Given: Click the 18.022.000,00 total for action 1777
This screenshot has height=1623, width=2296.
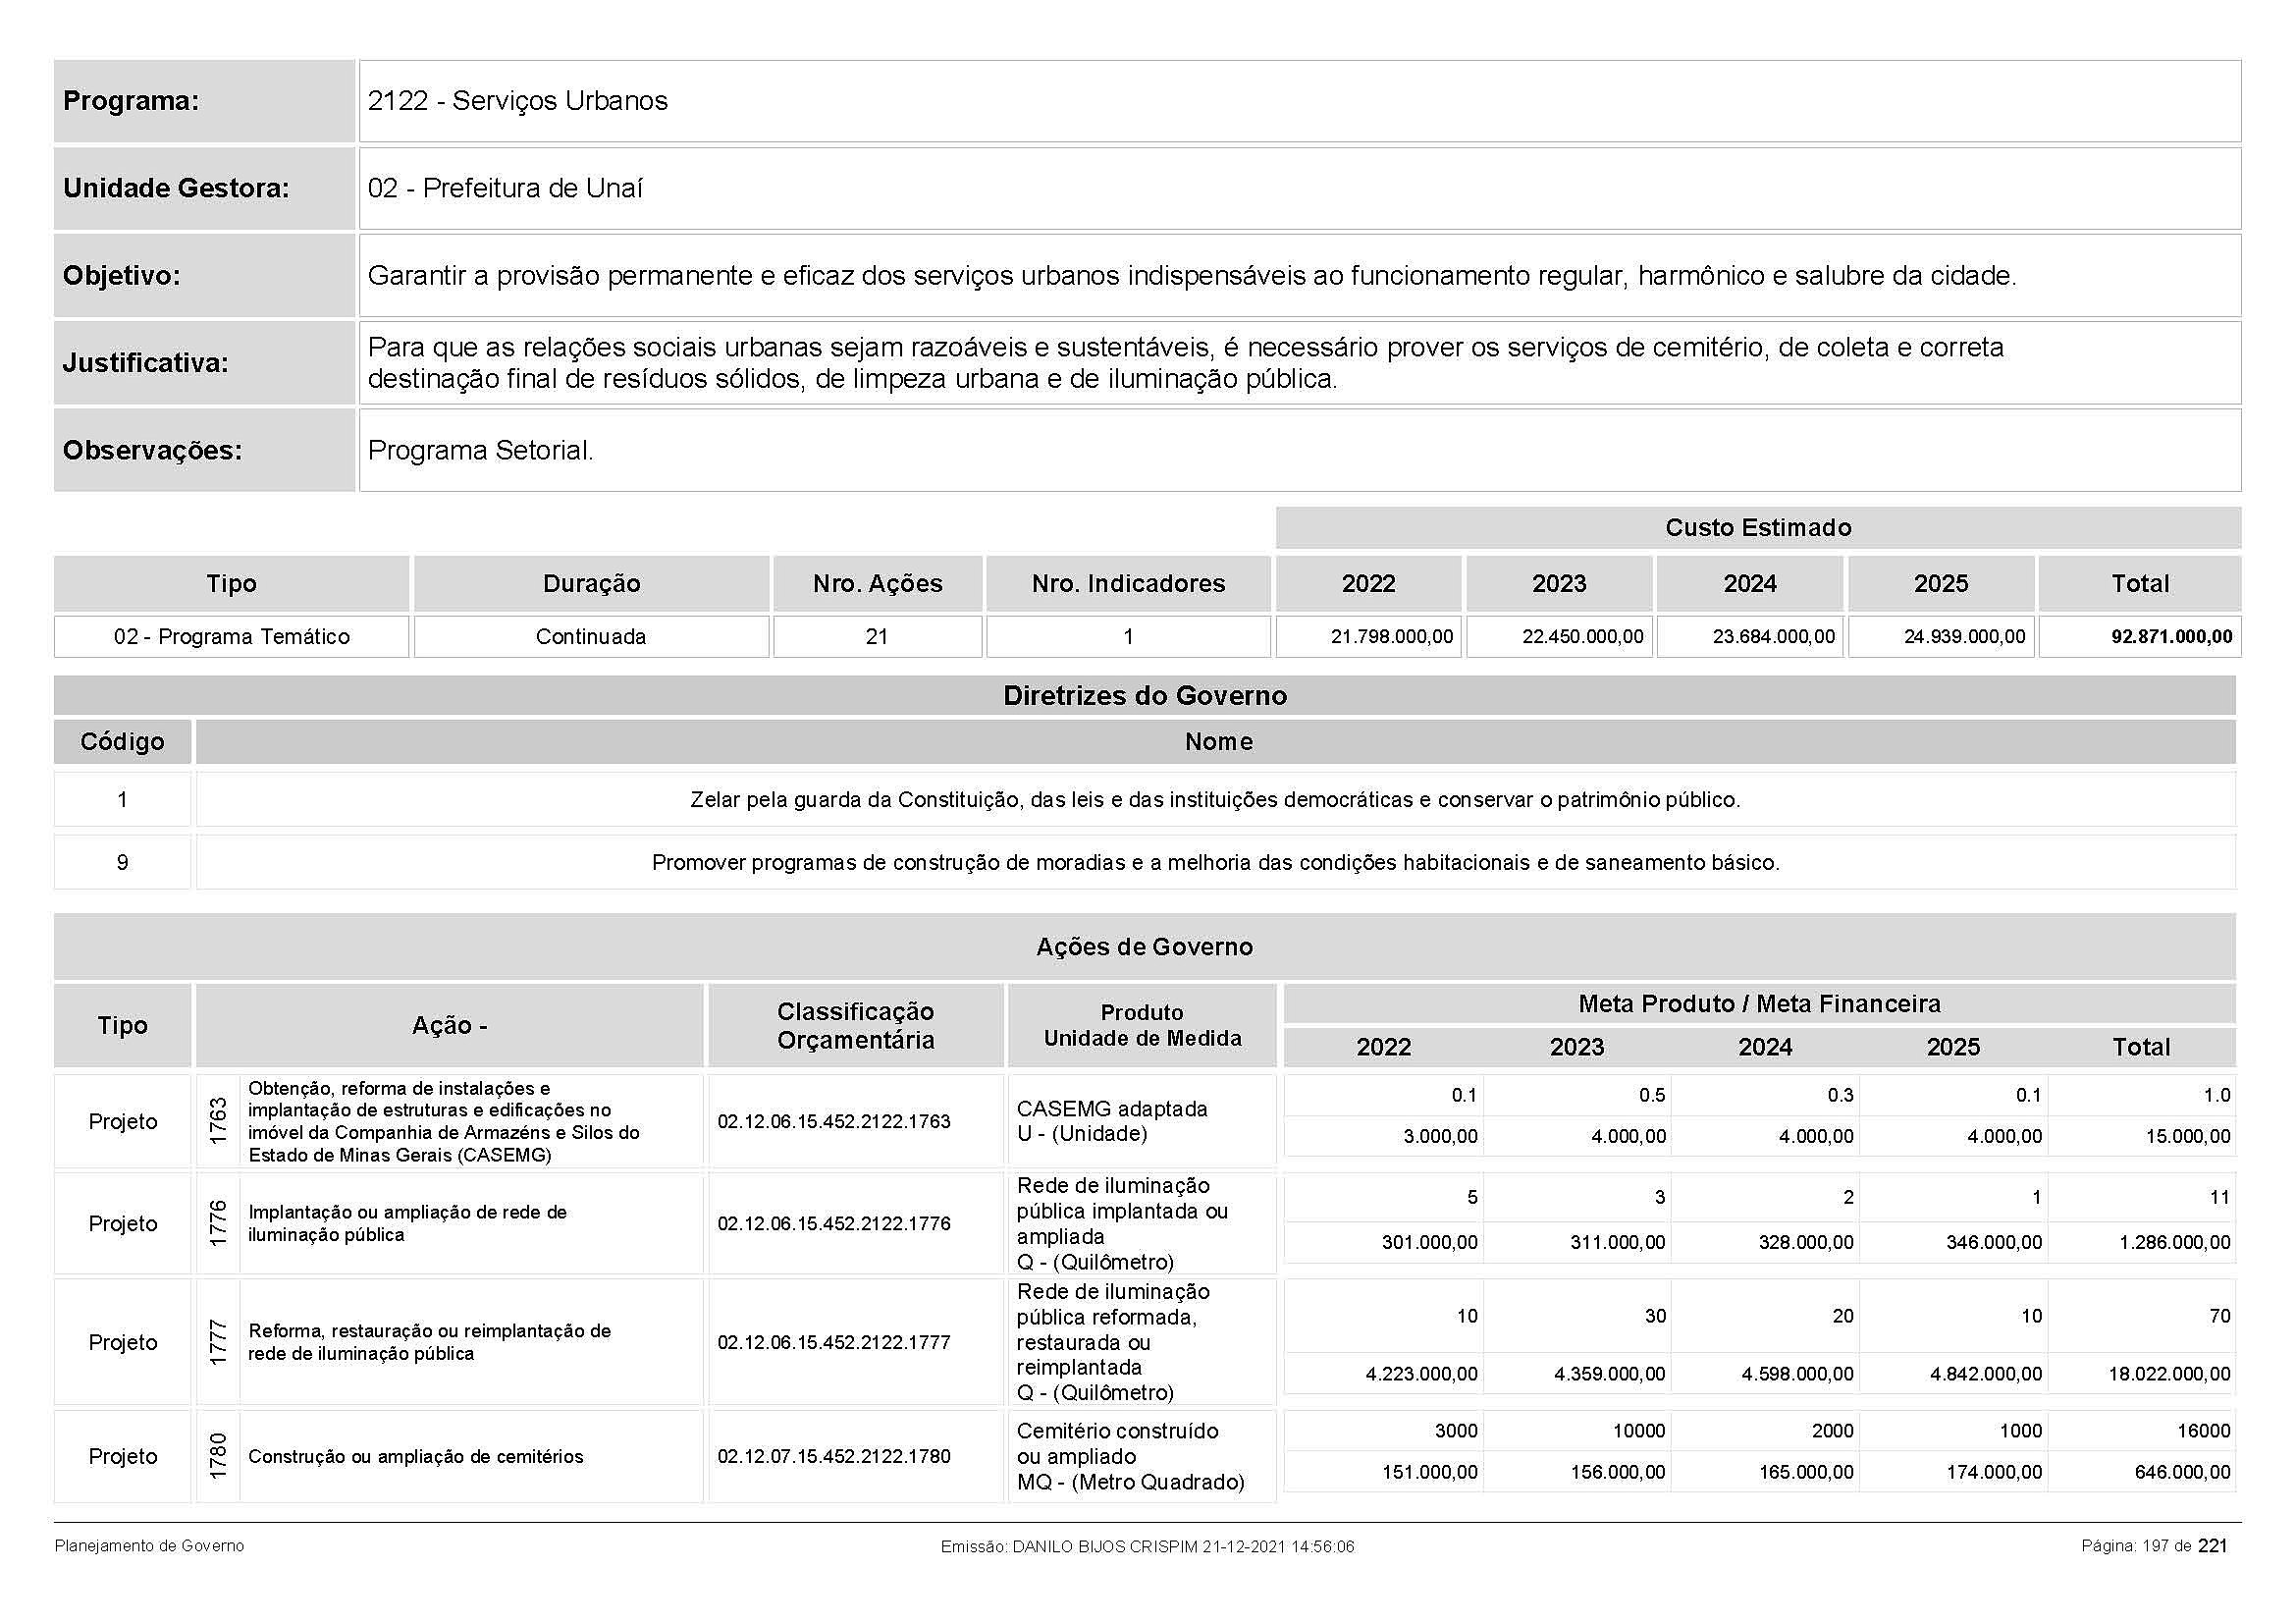Looking at the screenshot, I should coord(2169,1374).
